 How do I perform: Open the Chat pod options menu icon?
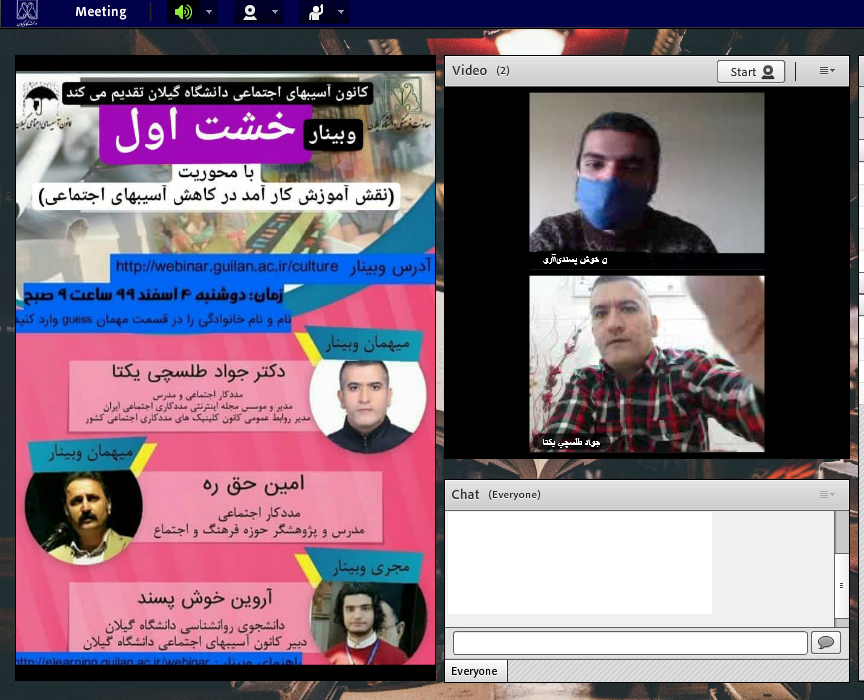pos(826,494)
